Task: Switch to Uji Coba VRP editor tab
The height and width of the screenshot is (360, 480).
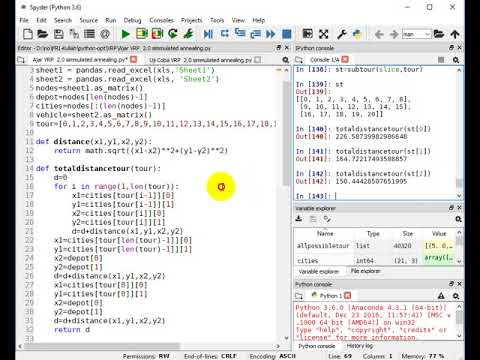Action: click(200, 60)
